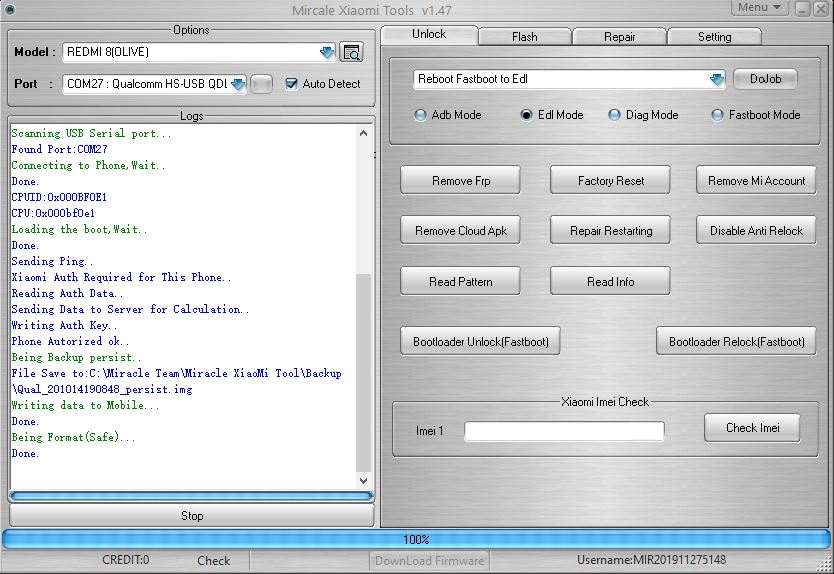Switch to the Unlock tab
834x574 pixels.
429,35
